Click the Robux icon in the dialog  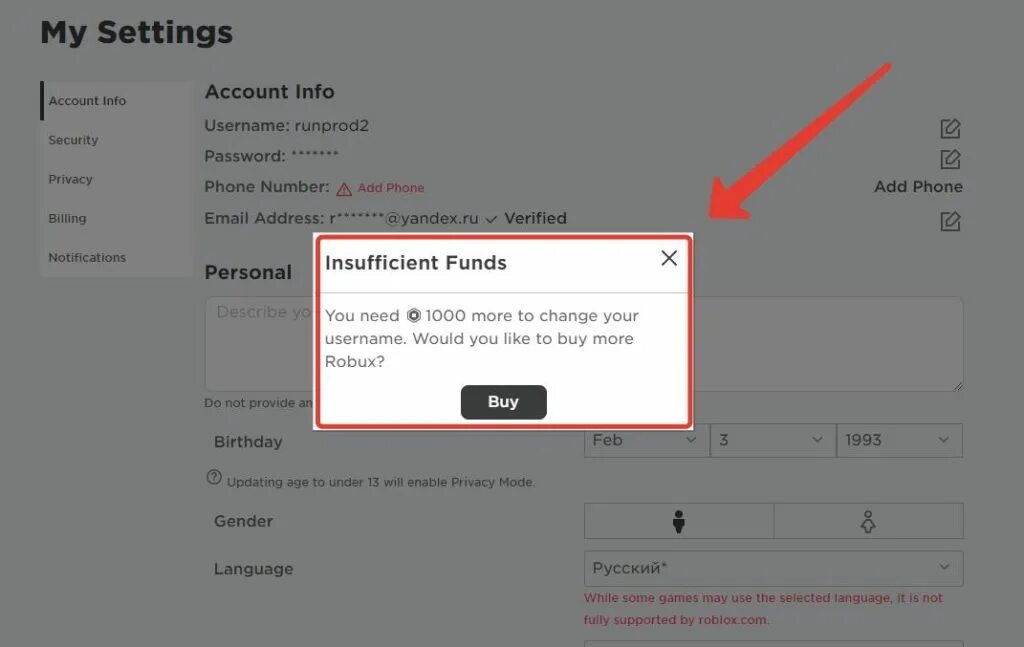click(x=413, y=316)
